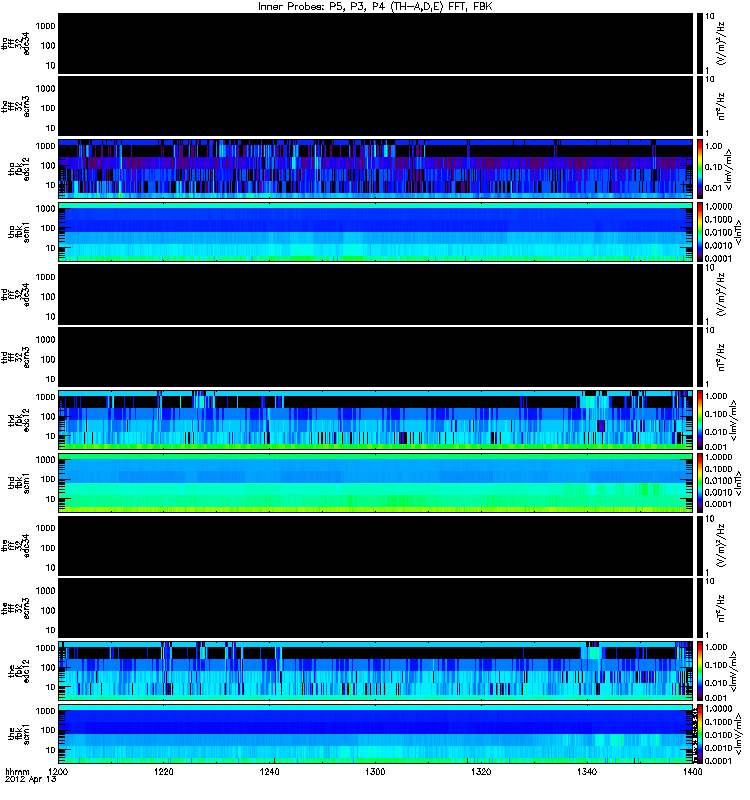Viewport: 750px width, 800px height.
Task: Click the tha fbk edc12 color bar
Action: (x=699, y=168)
